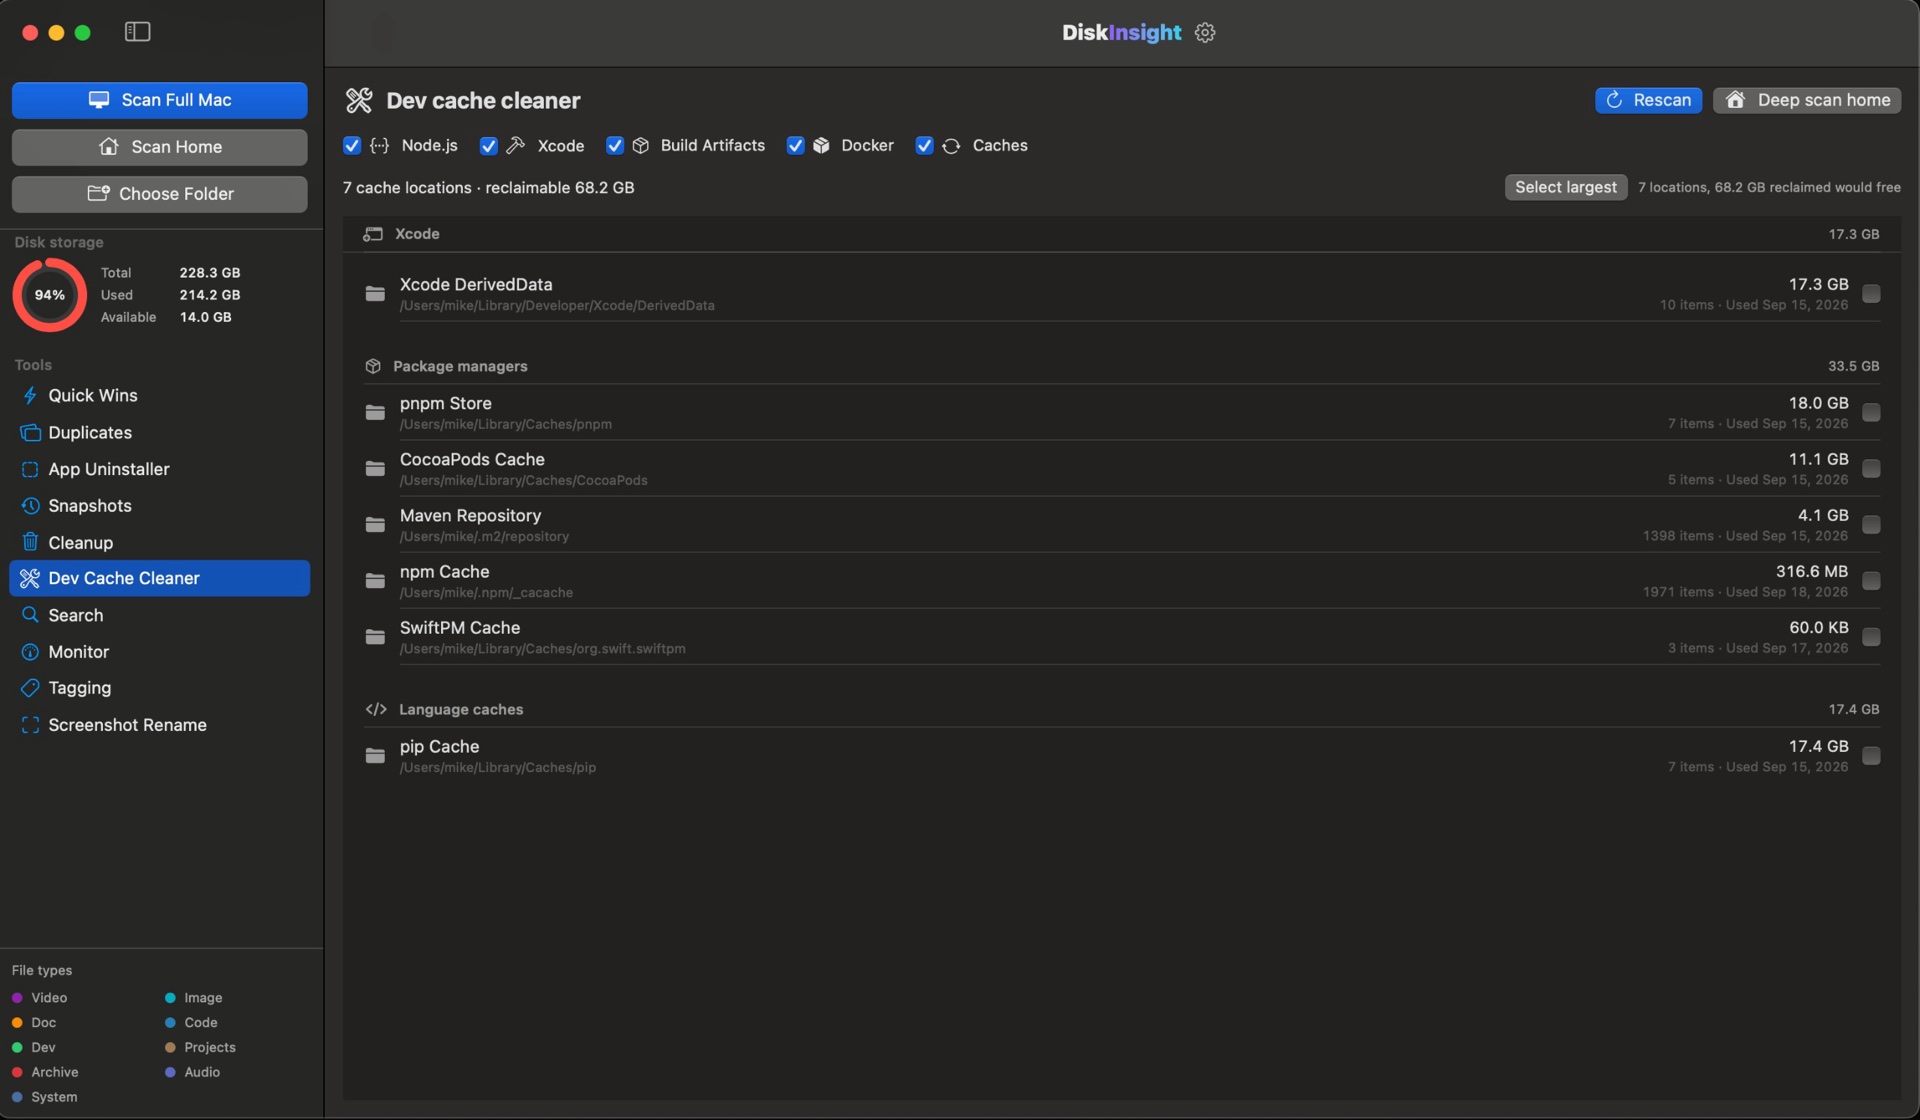Uncheck the Node.js filter checkbox
Screen dimensions: 1920x1120
click(x=352, y=145)
